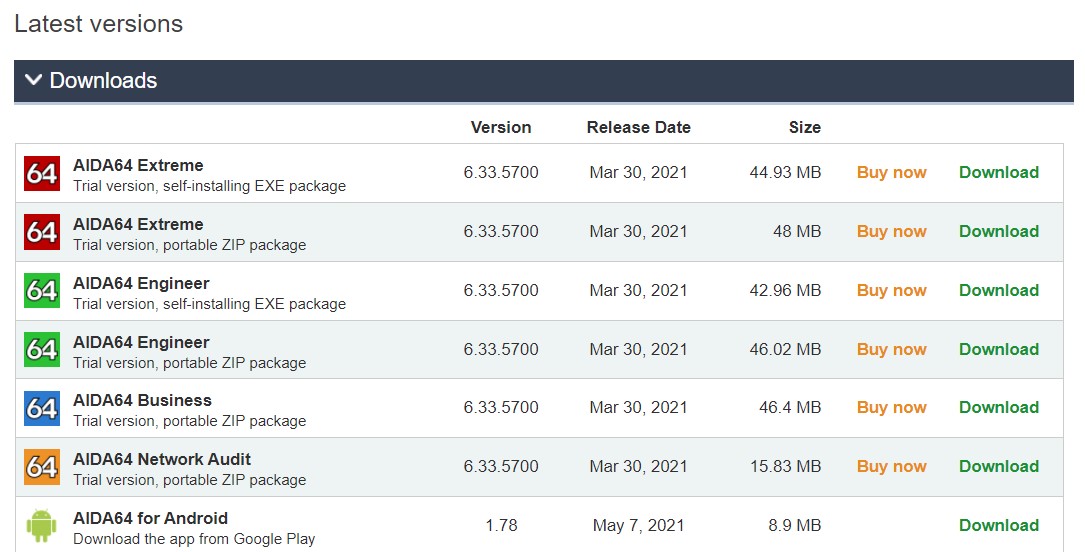
Task: Download the AIDA64 Business ZIP package
Action: coord(998,407)
